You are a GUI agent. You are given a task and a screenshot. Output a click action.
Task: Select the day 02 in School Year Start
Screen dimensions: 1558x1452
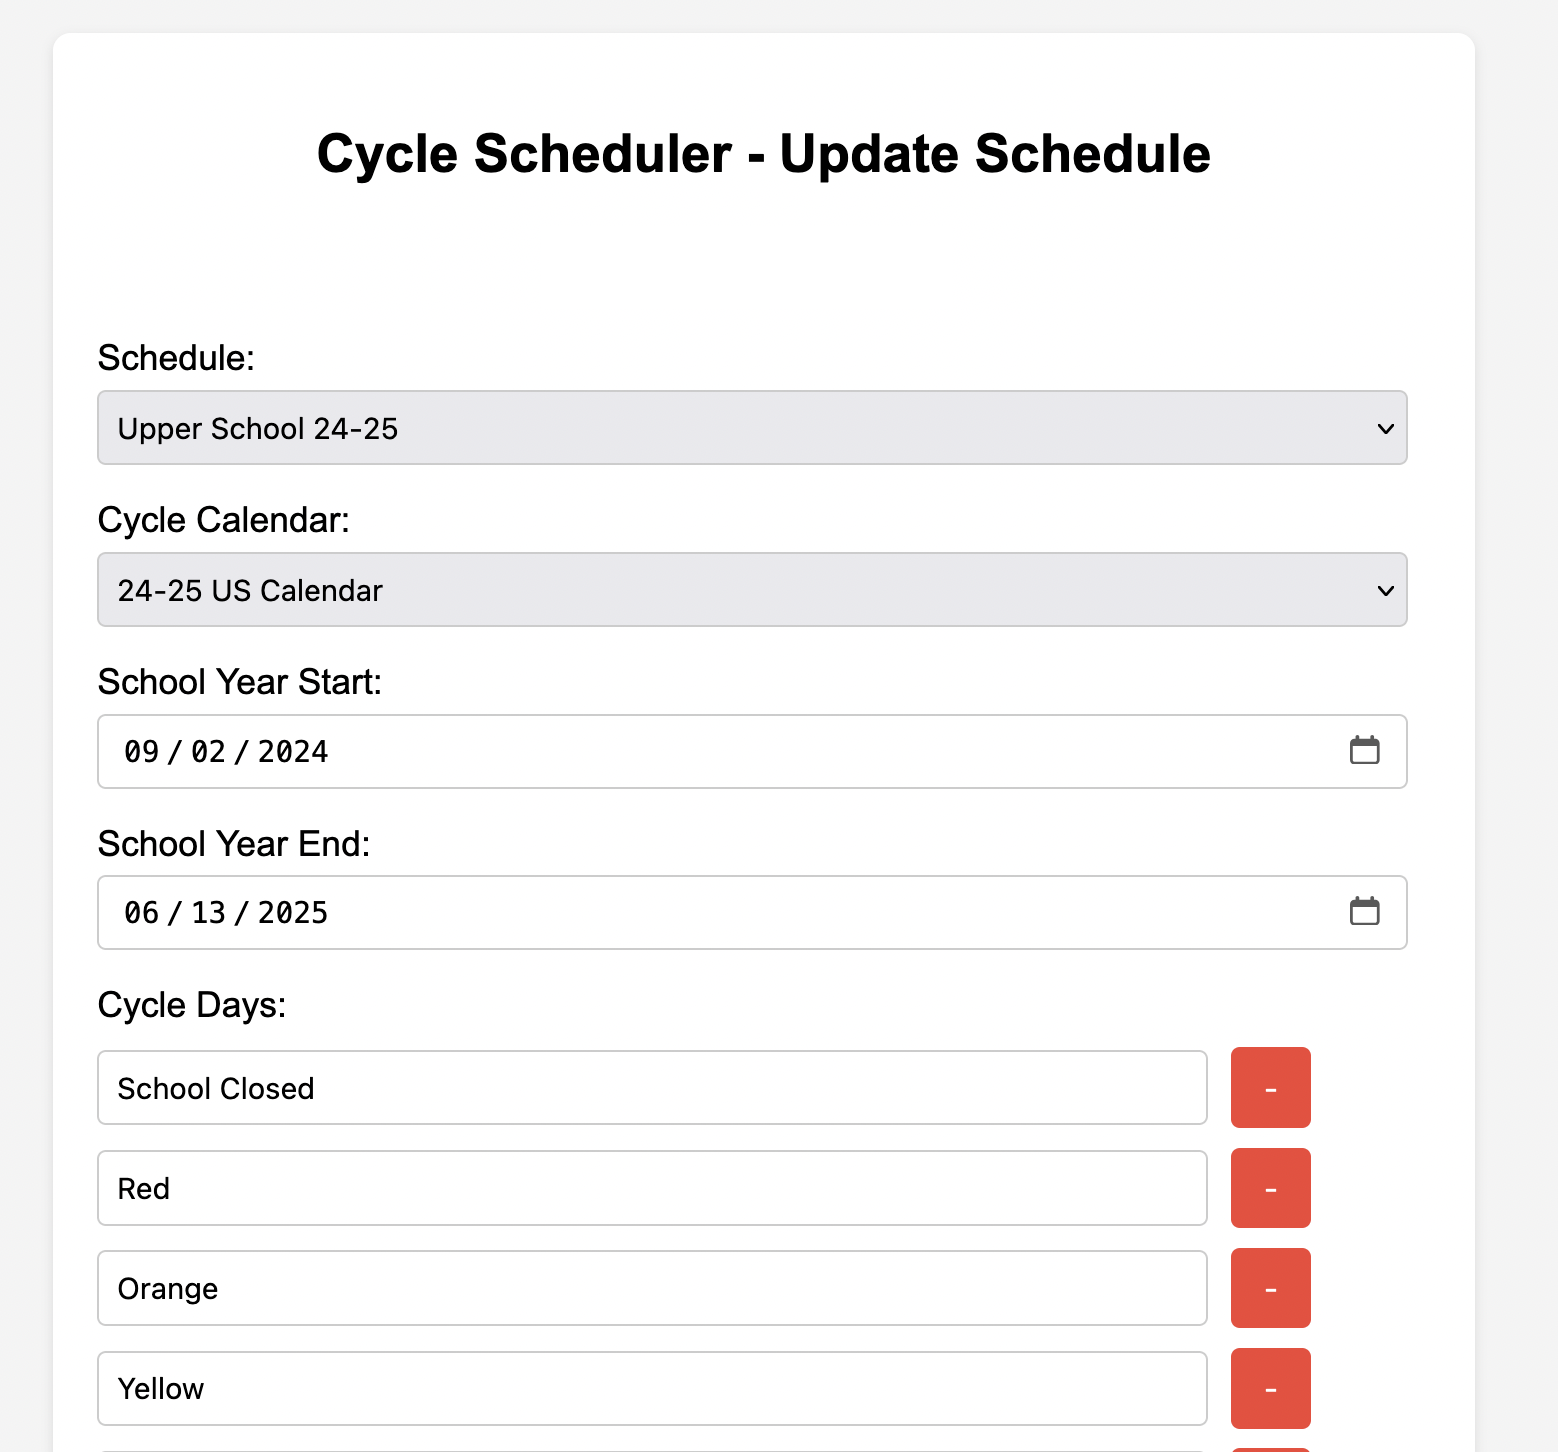tap(208, 752)
